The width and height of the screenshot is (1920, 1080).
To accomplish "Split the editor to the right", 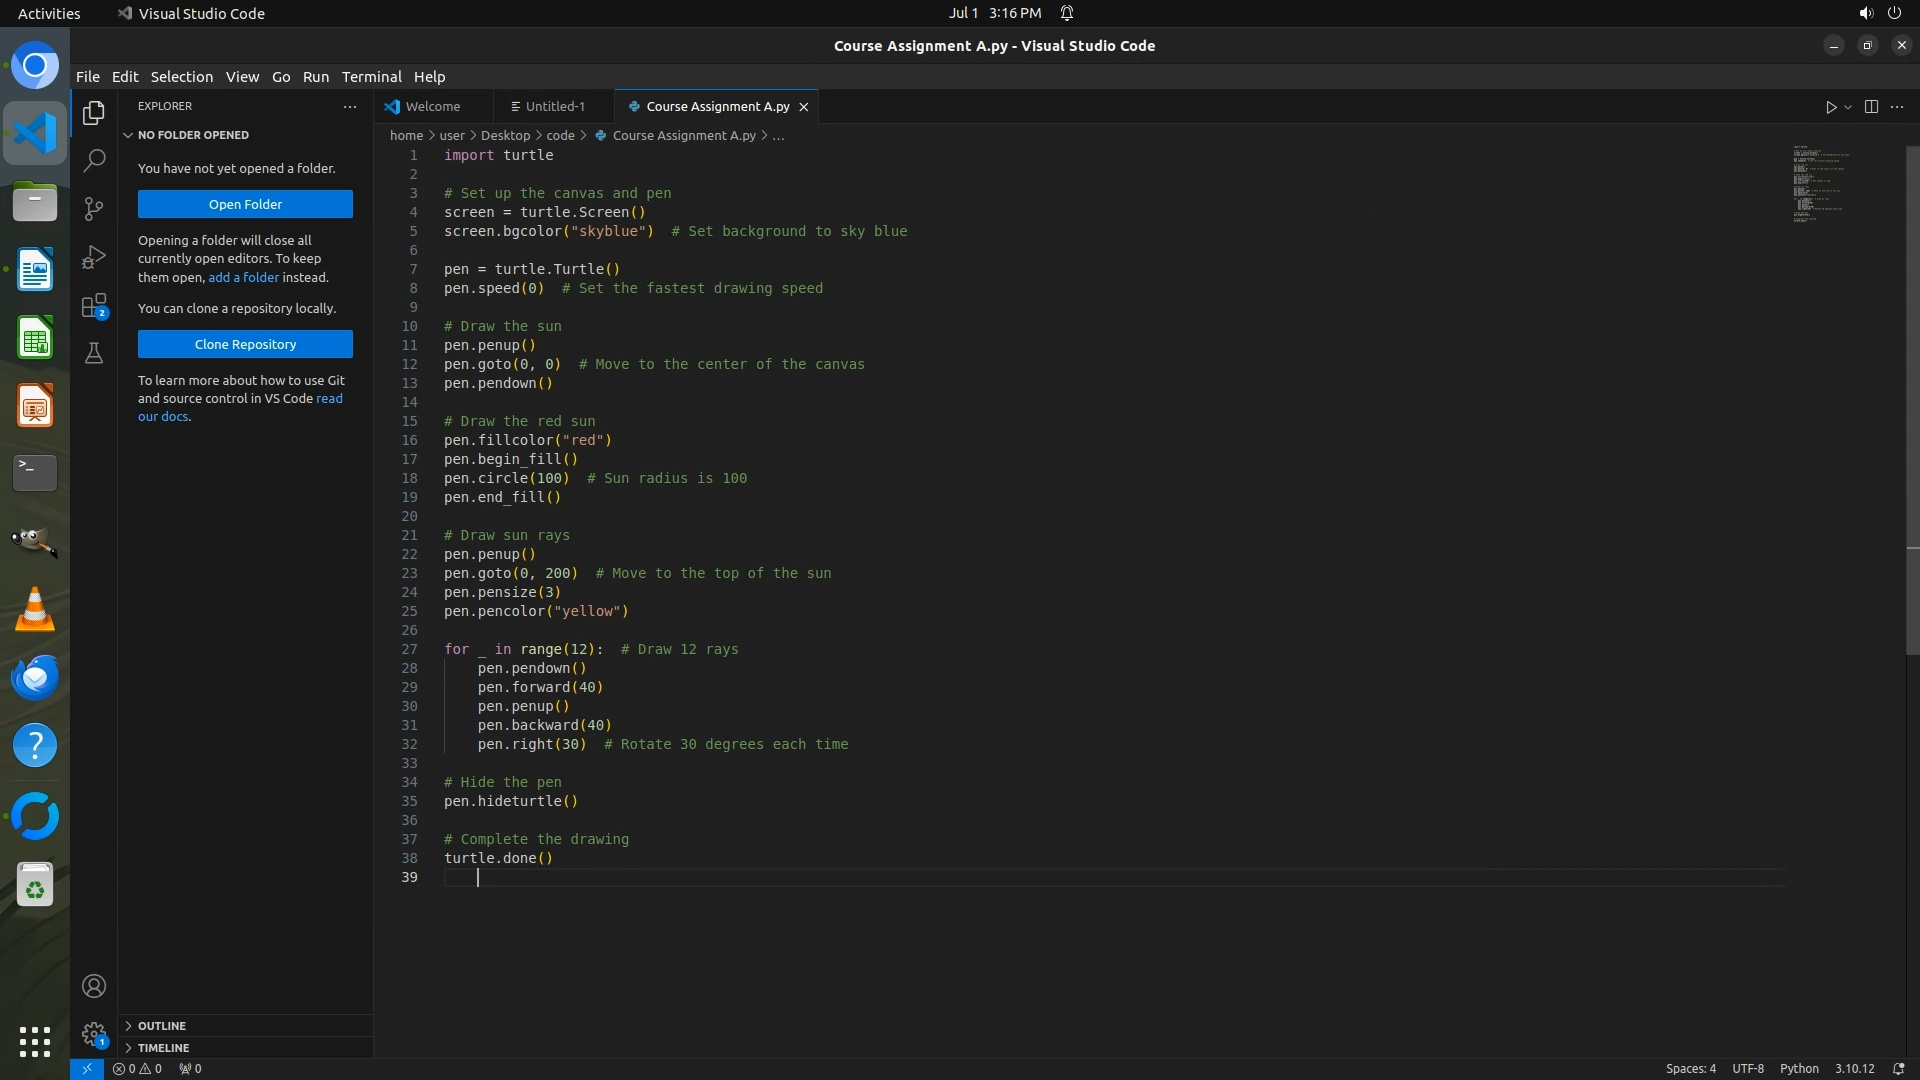I will pyautogui.click(x=1871, y=107).
